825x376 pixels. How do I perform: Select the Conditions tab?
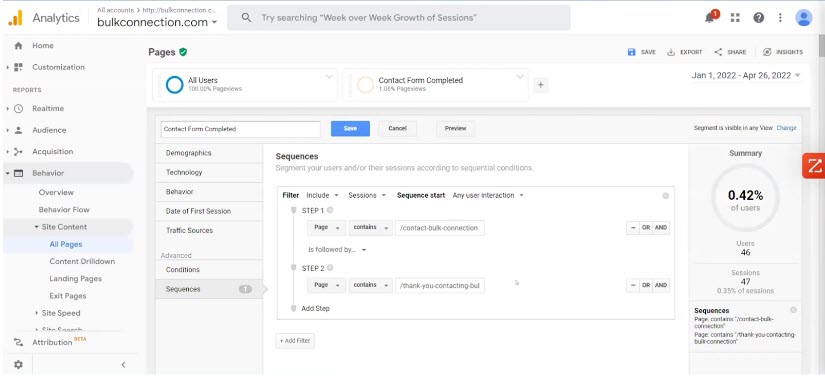coord(209,270)
